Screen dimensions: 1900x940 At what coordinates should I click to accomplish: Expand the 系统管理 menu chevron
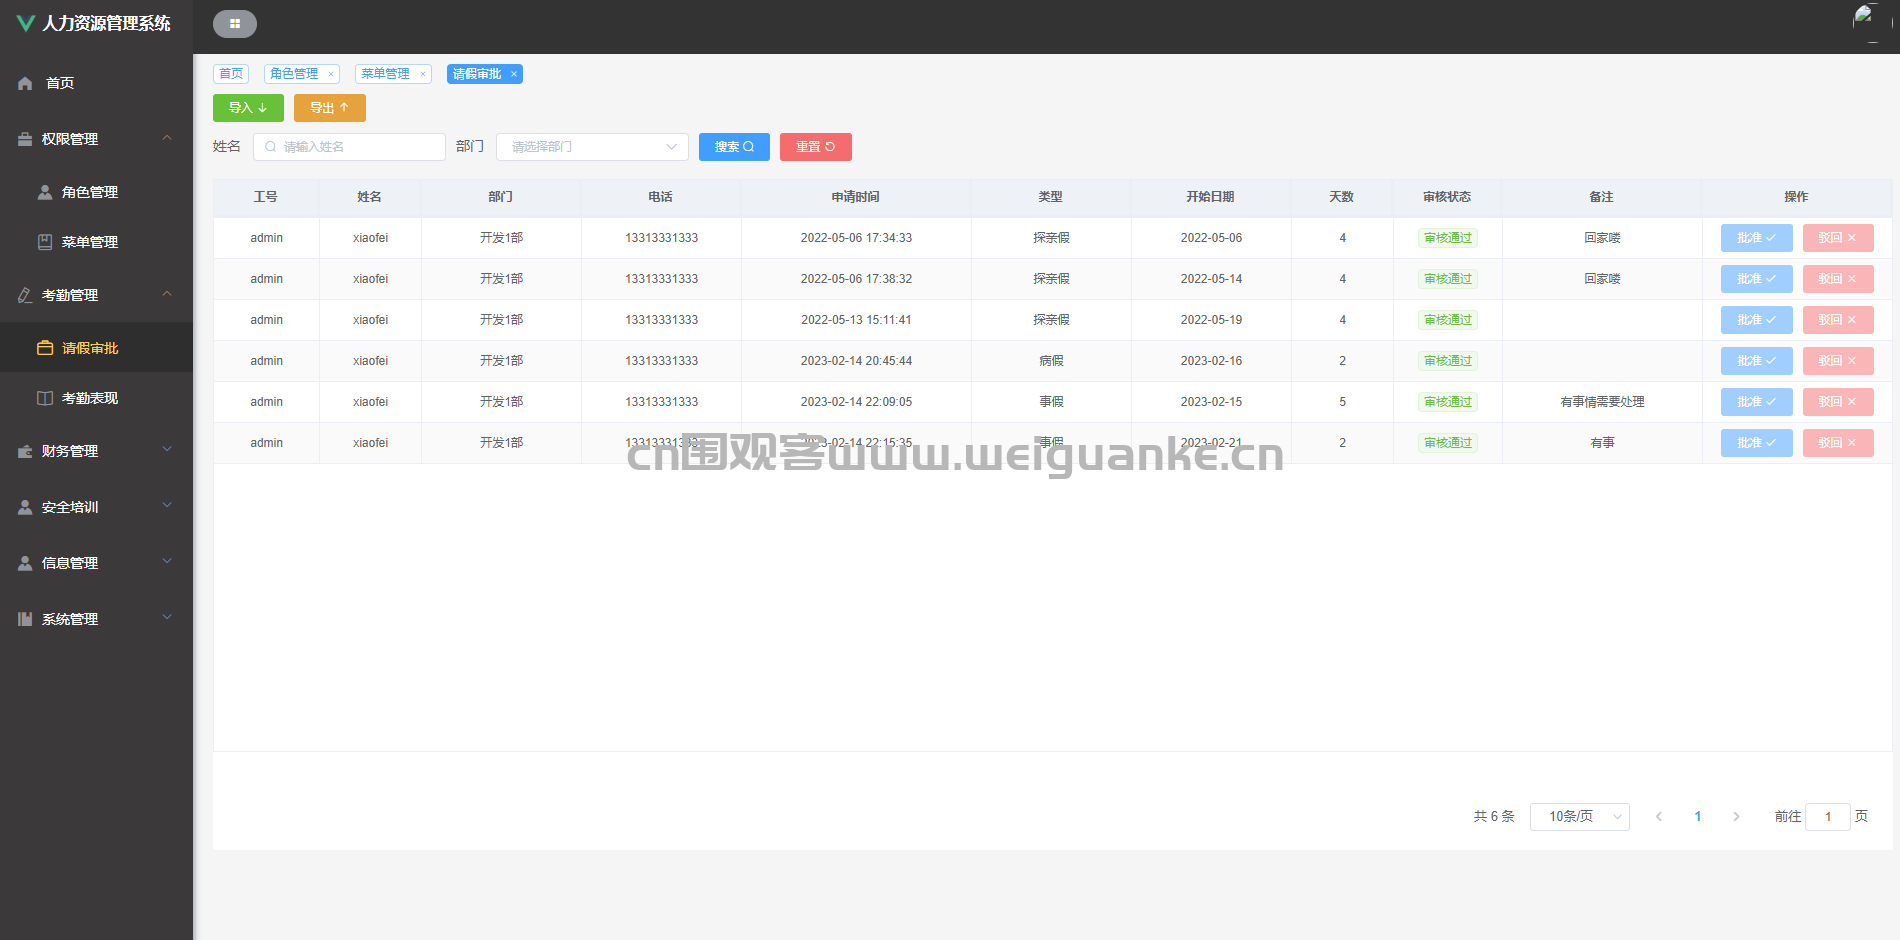[167, 618]
